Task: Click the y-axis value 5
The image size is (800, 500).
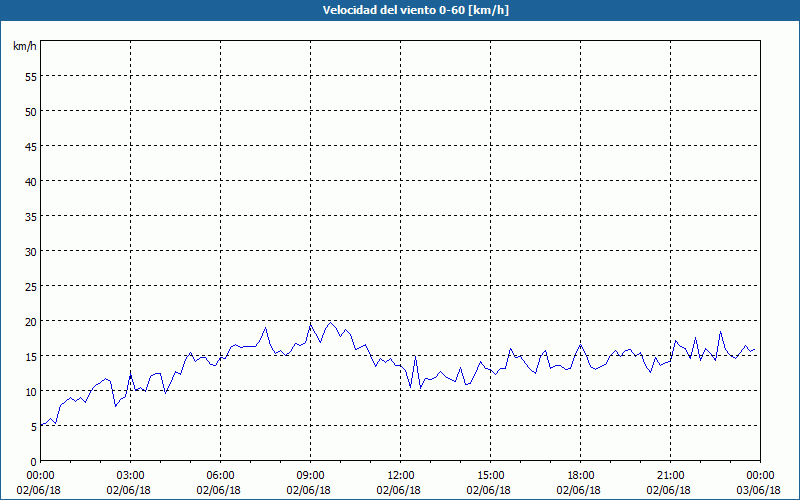Action: coord(34,427)
